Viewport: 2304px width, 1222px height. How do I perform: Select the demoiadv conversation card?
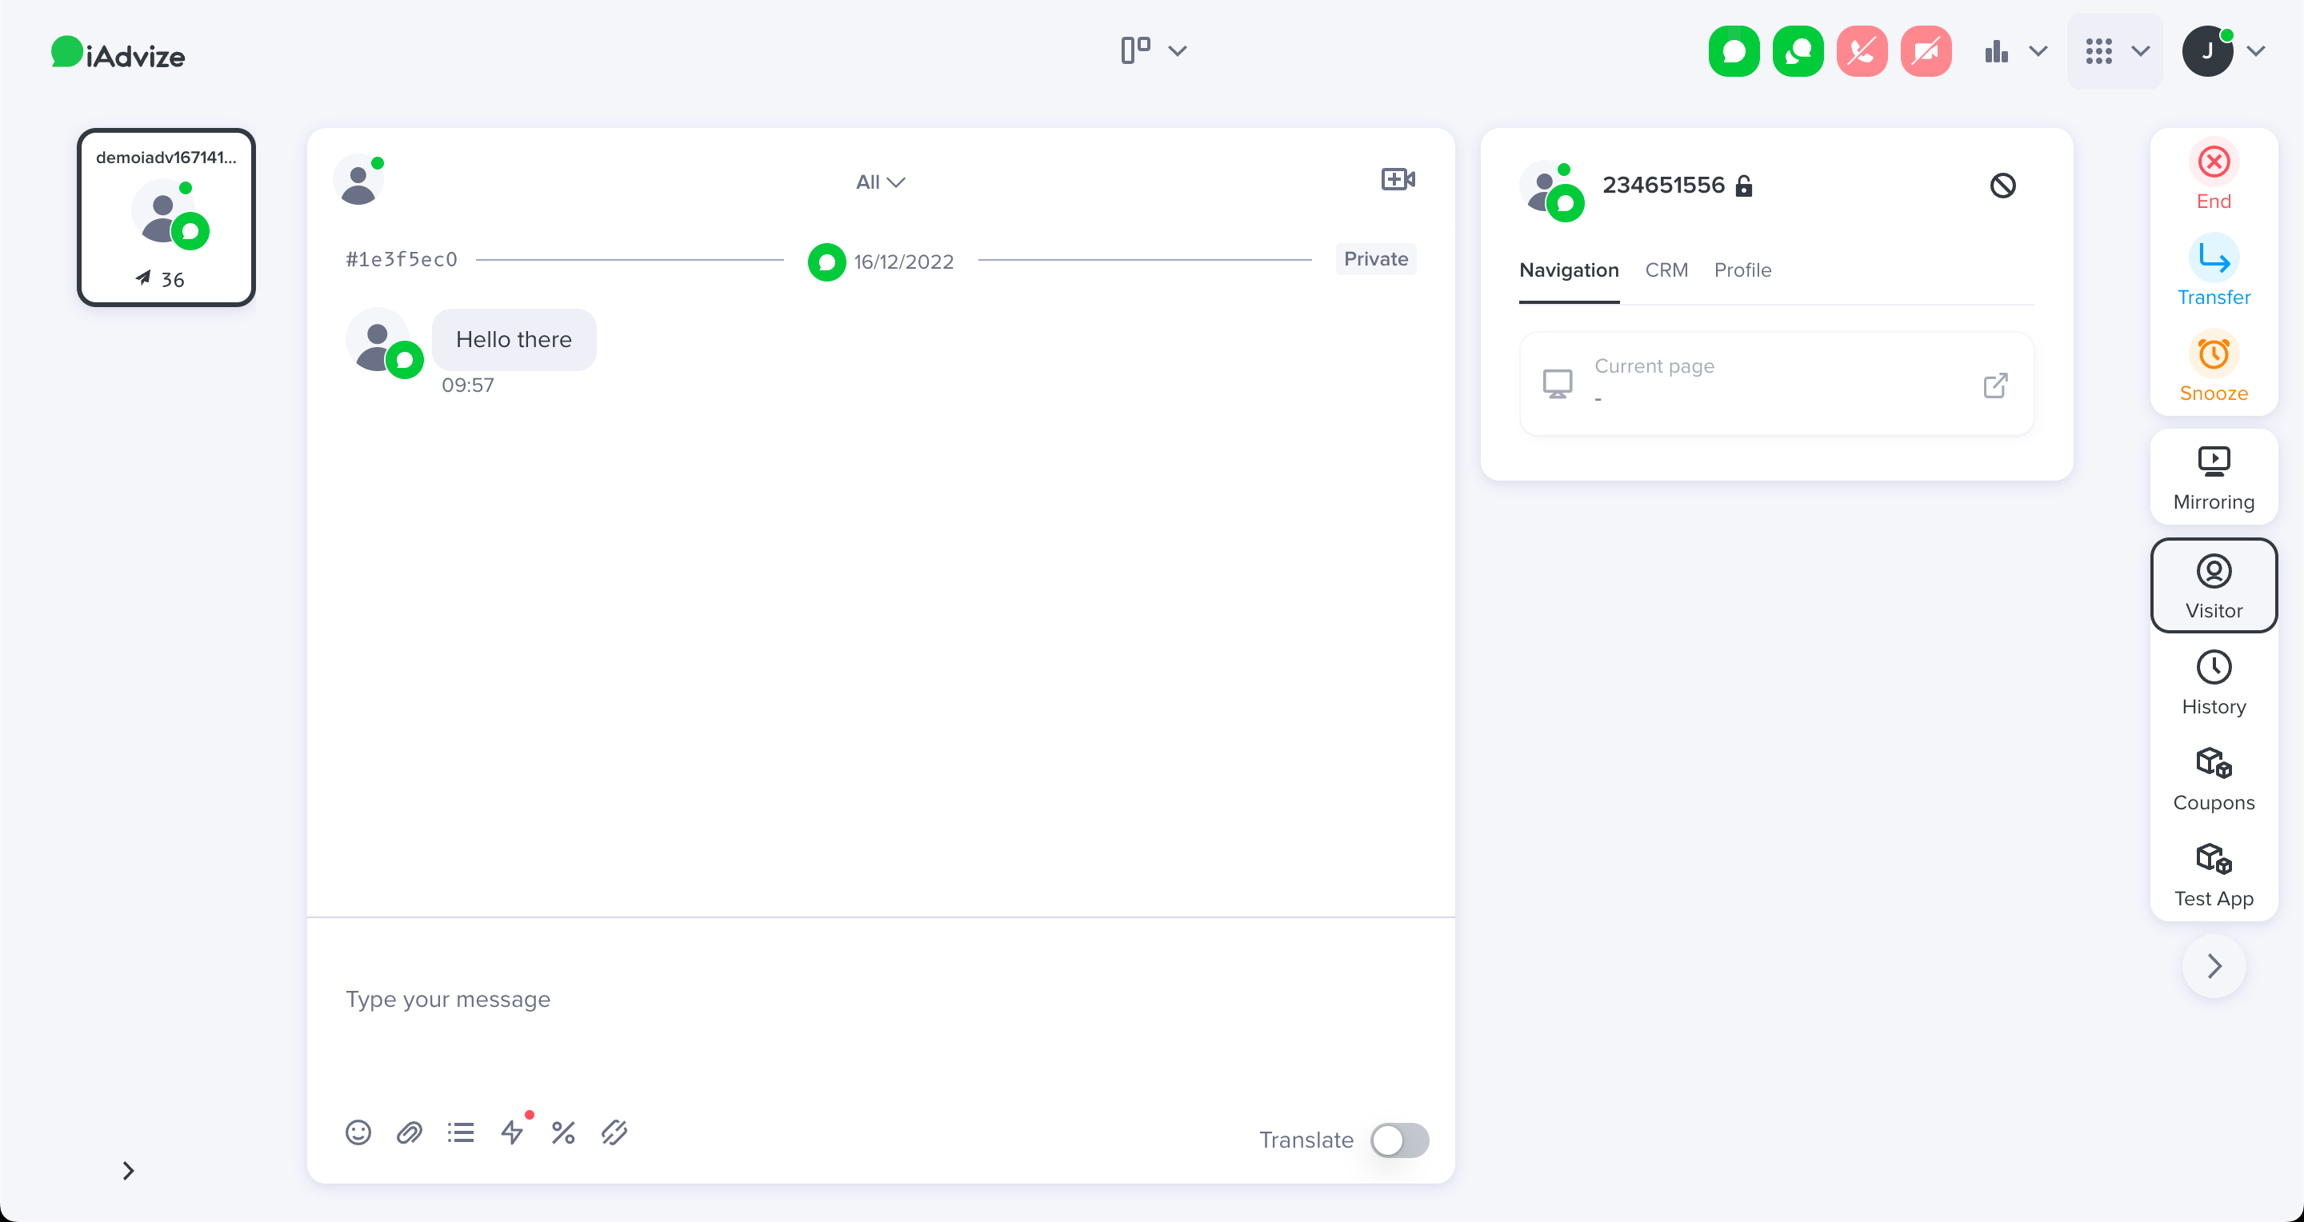point(166,217)
